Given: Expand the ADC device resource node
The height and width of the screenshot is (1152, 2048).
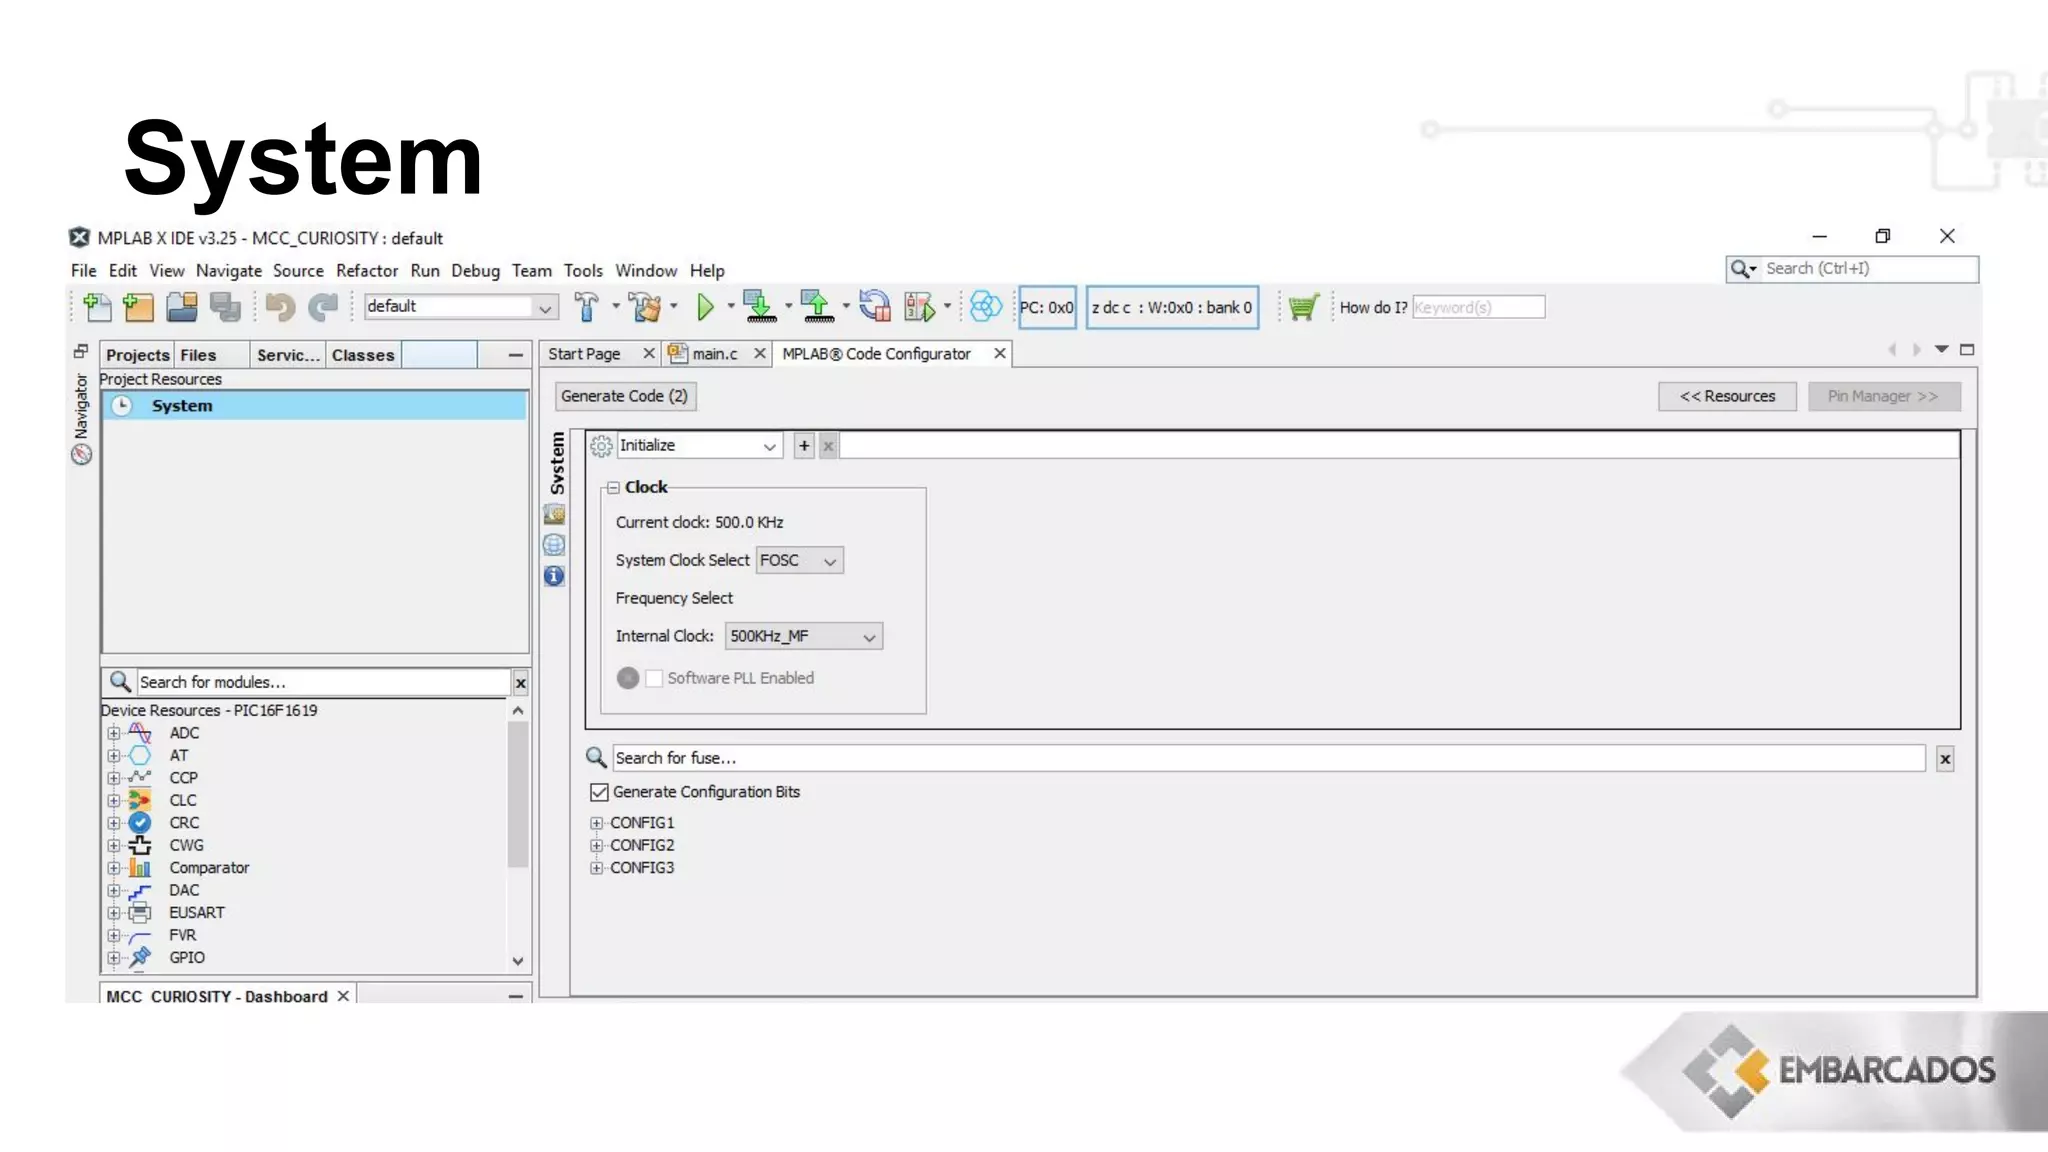Looking at the screenshot, I should click(x=114, y=733).
